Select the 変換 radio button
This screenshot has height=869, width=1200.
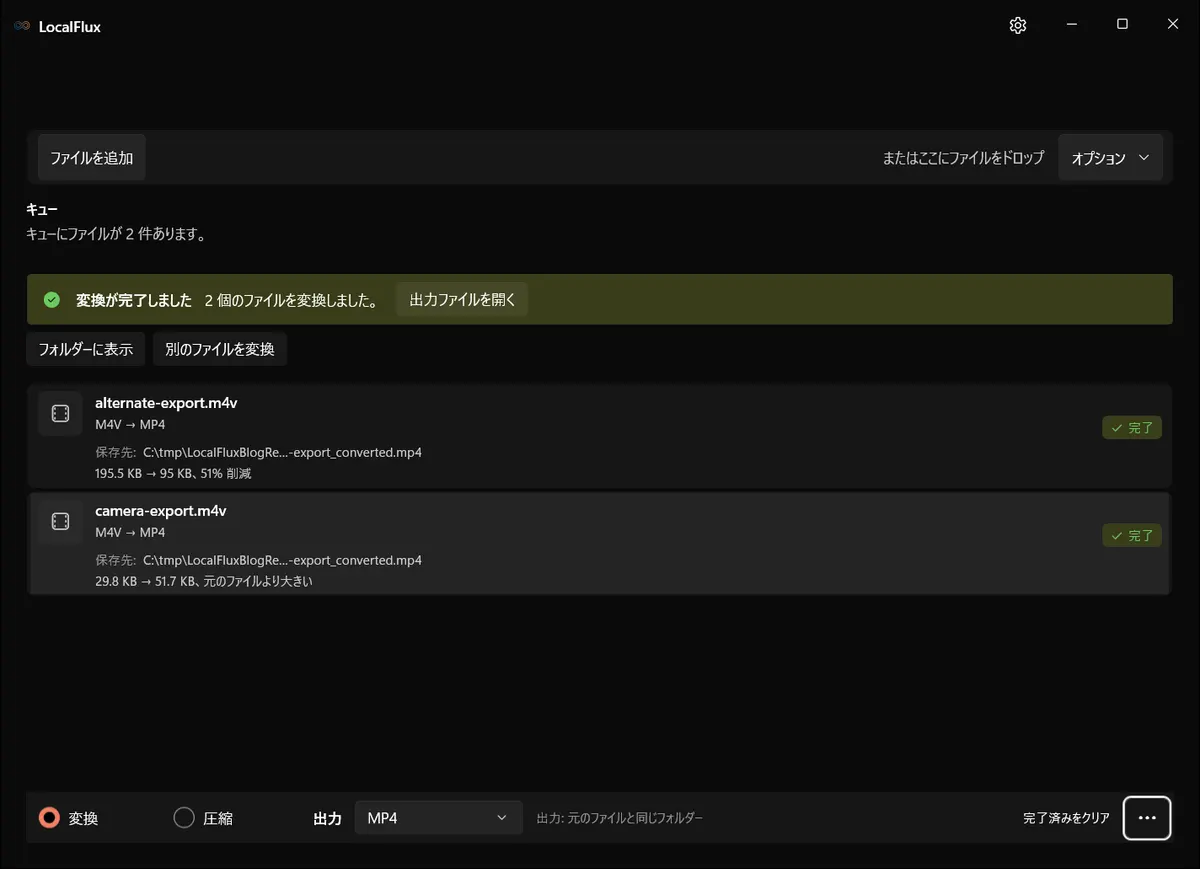pyautogui.click(x=49, y=818)
